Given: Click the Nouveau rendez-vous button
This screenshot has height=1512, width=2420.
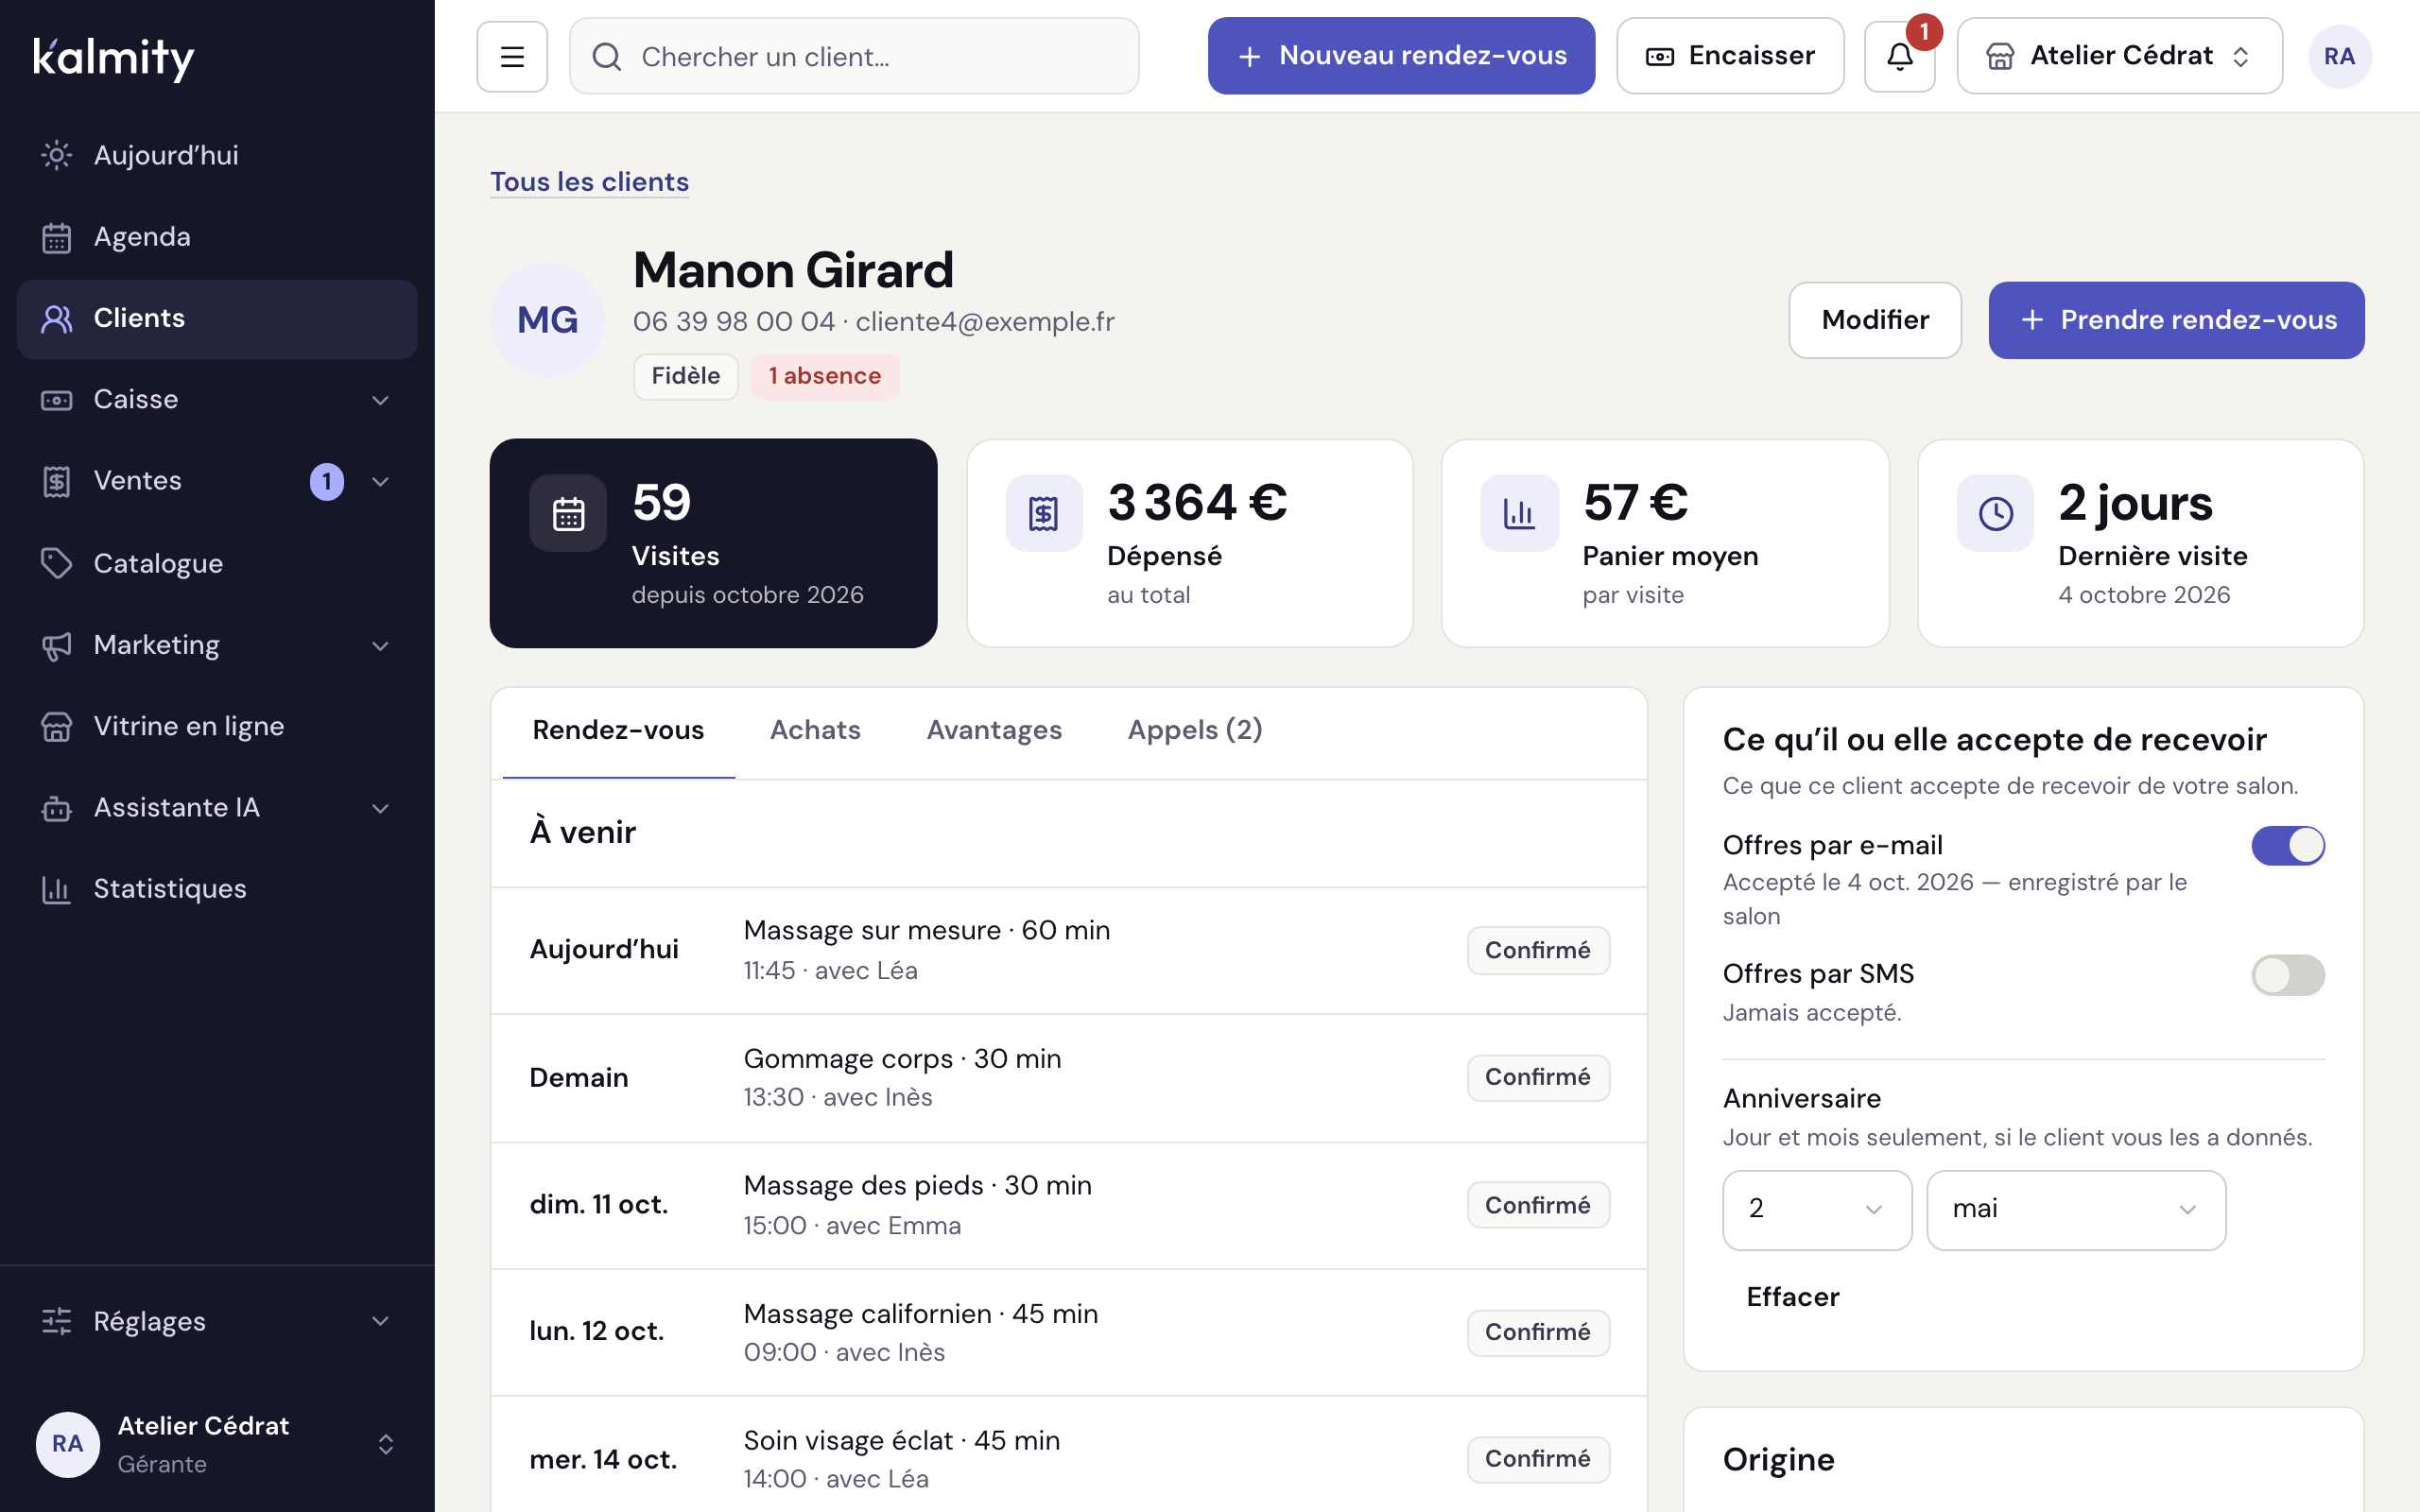Looking at the screenshot, I should click(1401, 56).
